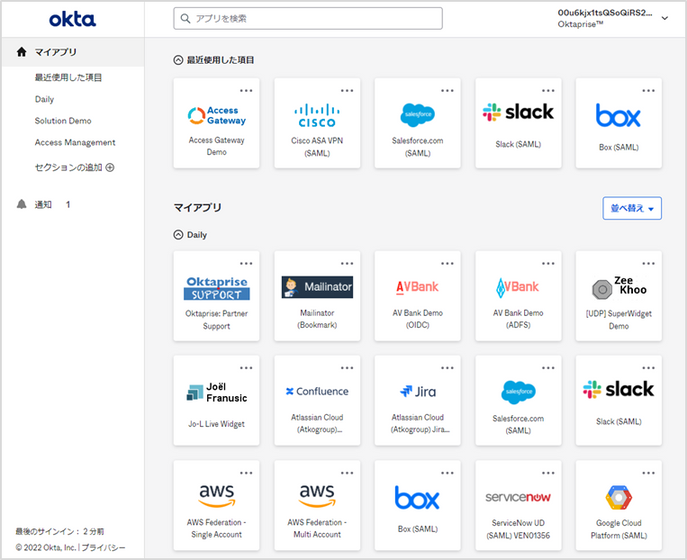This screenshot has height=560, width=687.
Task: Open Google Cloud Platform (SAML) app
Action: (x=619, y=505)
